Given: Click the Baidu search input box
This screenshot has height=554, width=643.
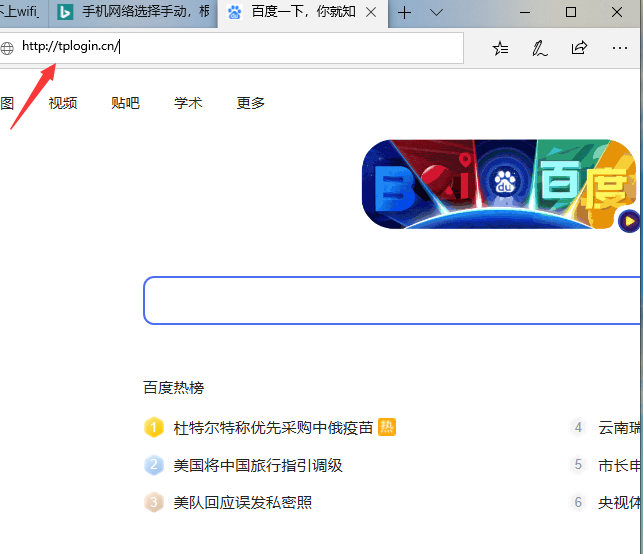Looking at the screenshot, I should (x=390, y=301).
